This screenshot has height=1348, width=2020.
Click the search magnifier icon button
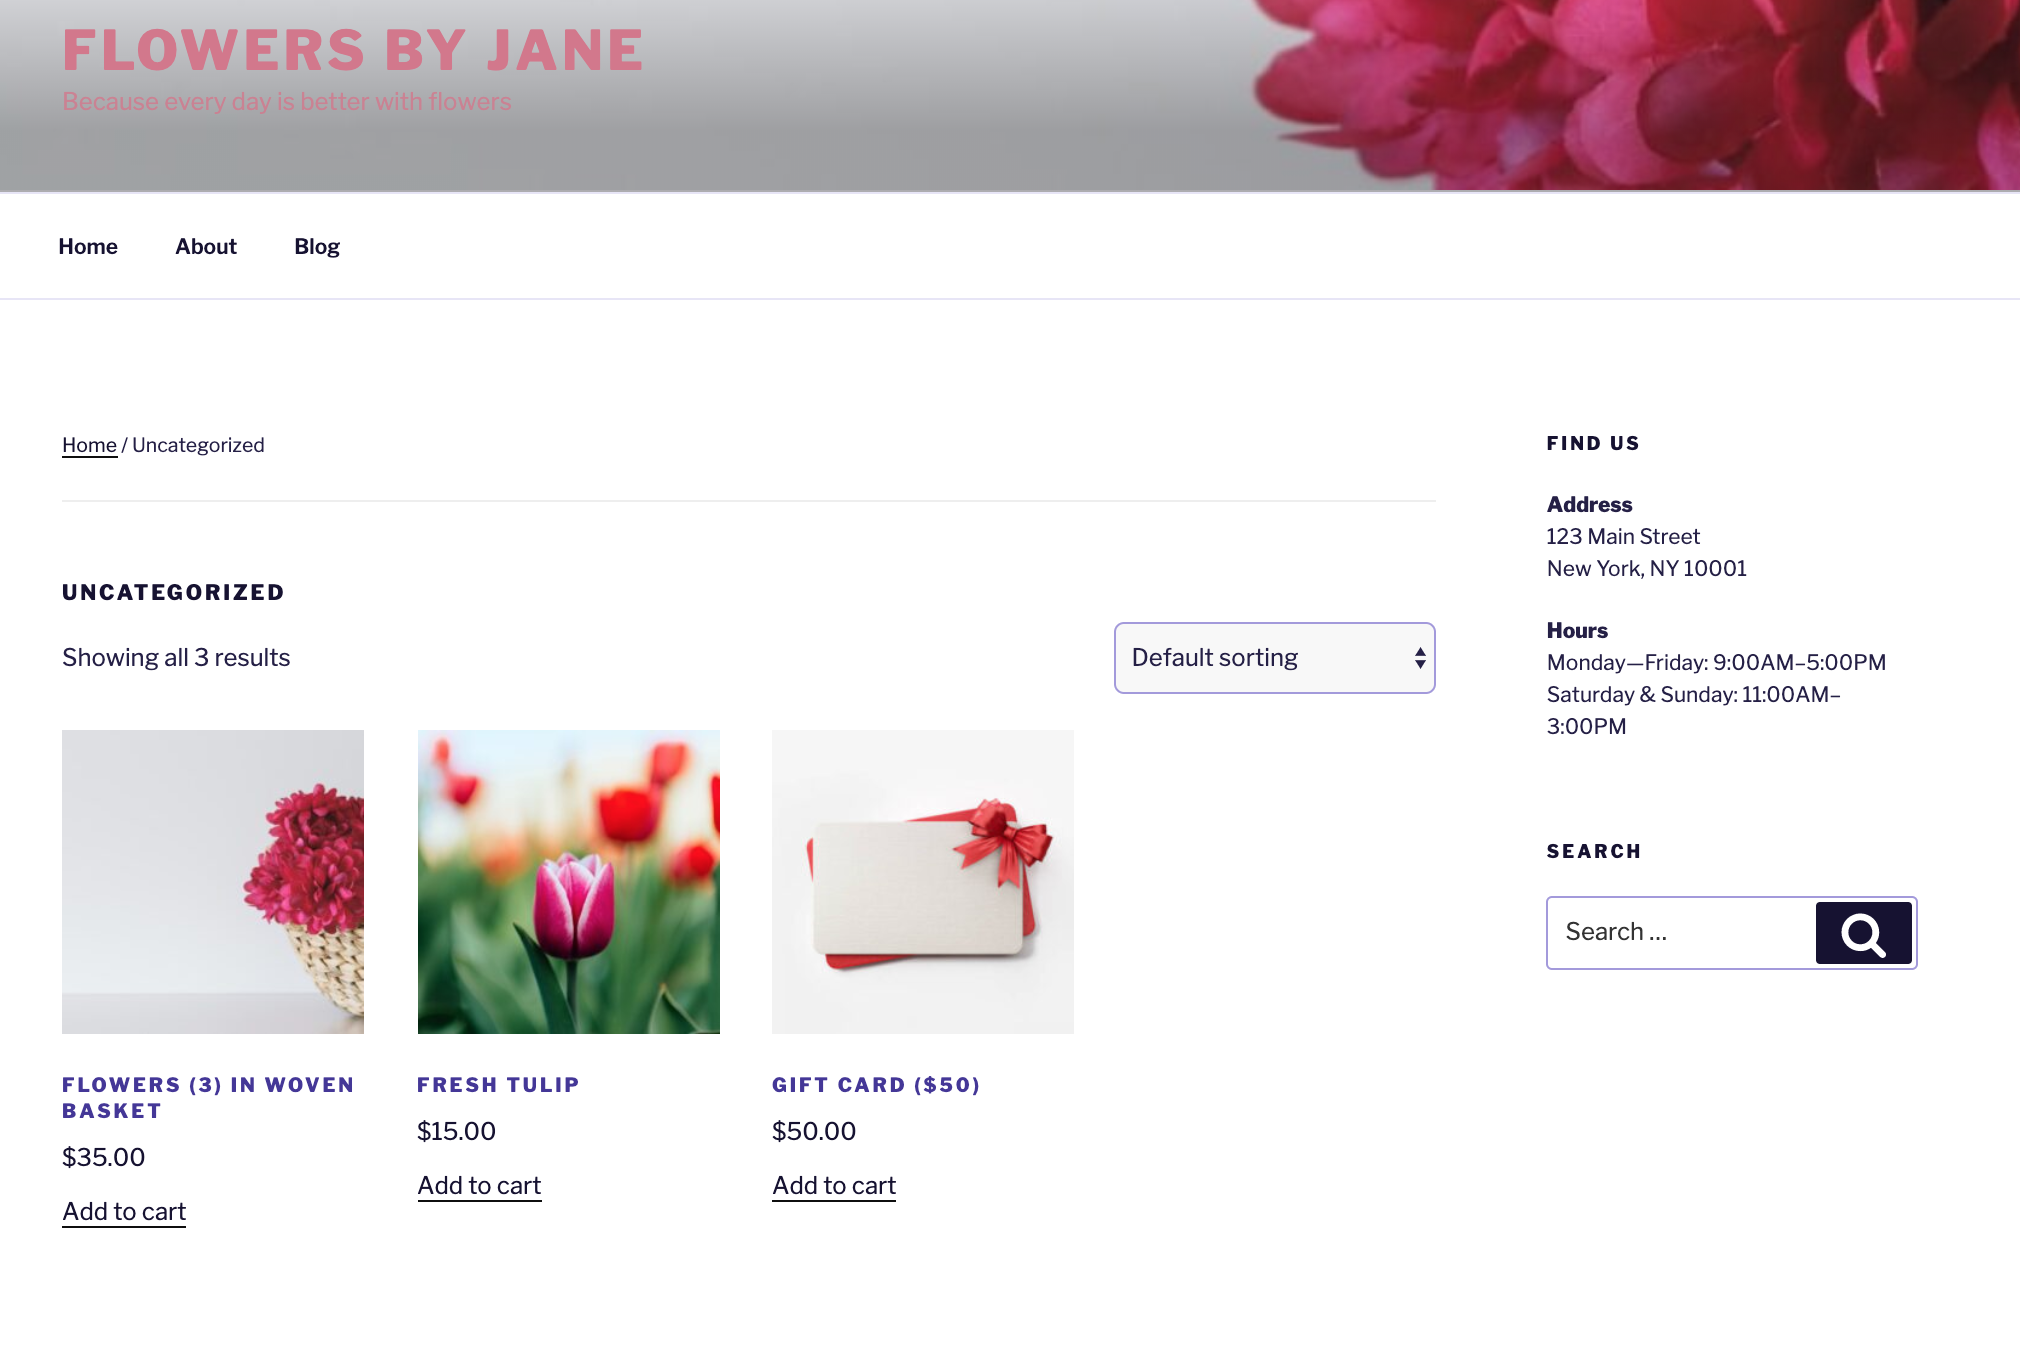[x=1863, y=934]
